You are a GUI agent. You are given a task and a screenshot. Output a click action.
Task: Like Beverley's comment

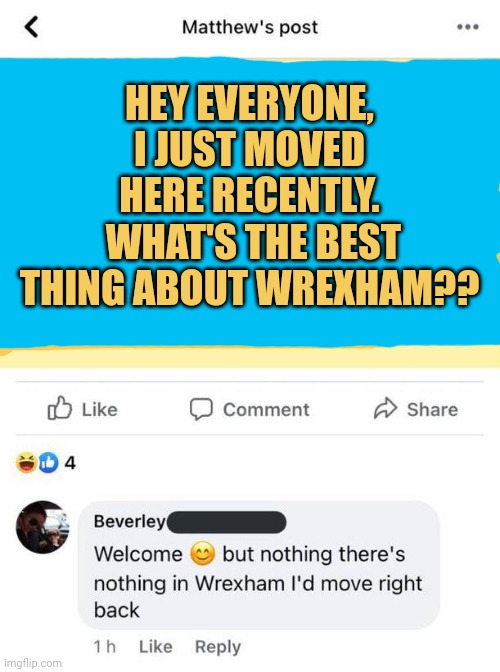click(156, 647)
